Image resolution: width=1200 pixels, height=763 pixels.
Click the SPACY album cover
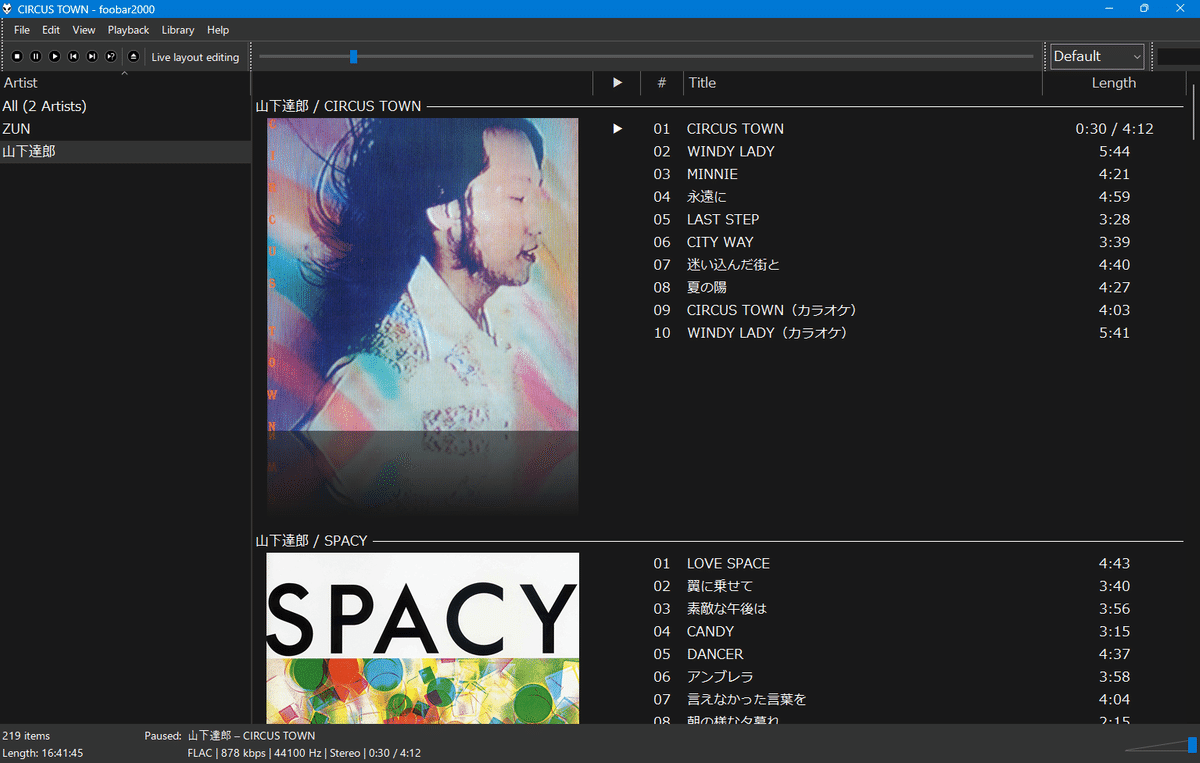pos(423,638)
